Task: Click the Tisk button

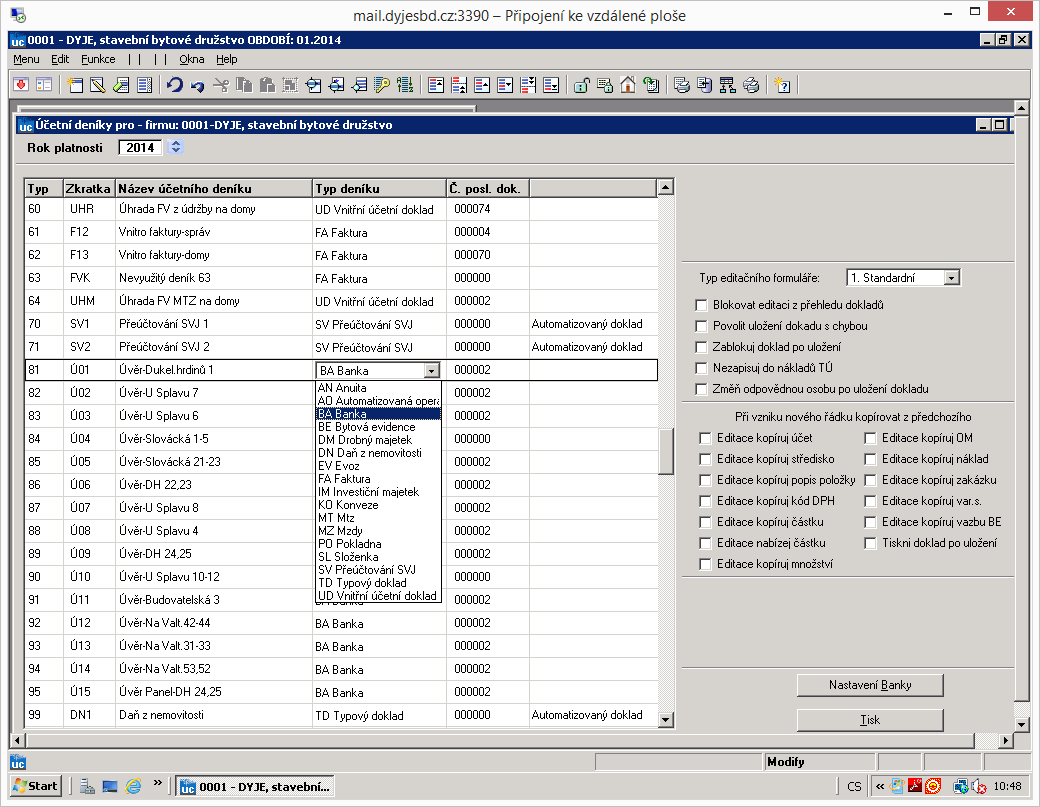Action: (x=870, y=720)
